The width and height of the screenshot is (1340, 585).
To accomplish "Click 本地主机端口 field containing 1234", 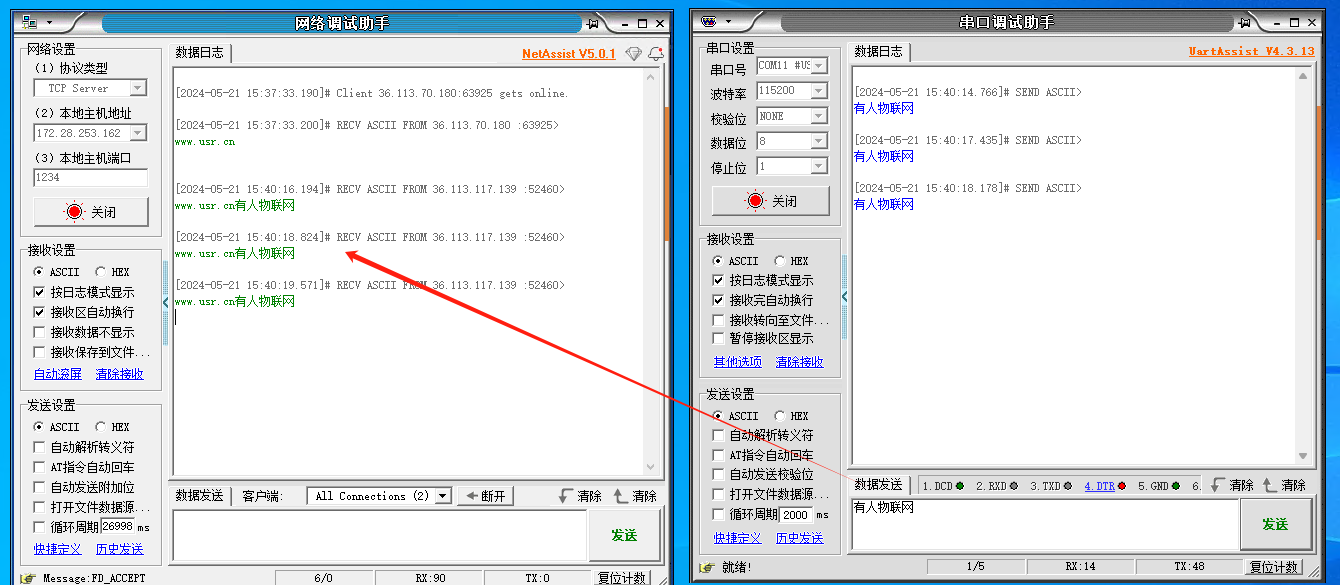I will click(x=91, y=178).
